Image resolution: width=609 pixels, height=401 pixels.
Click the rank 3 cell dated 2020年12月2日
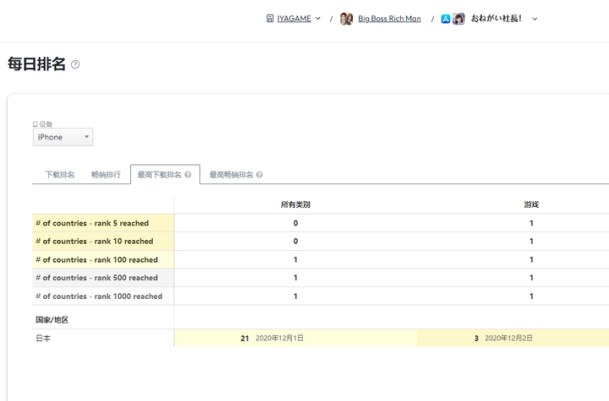[513, 338]
